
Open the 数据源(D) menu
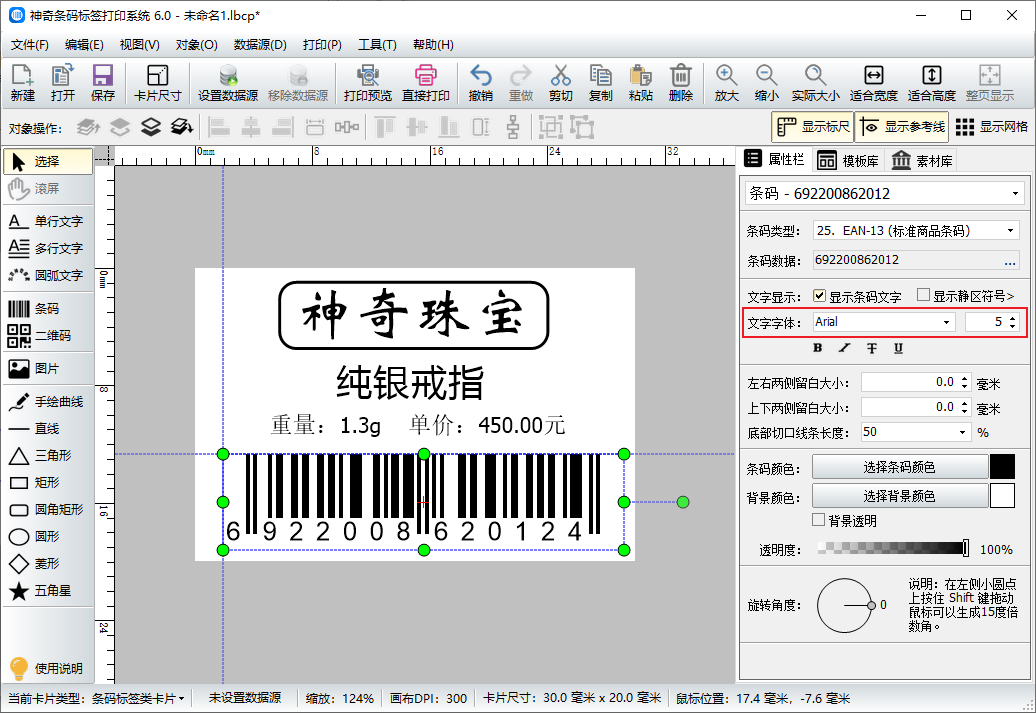[x=260, y=45]
